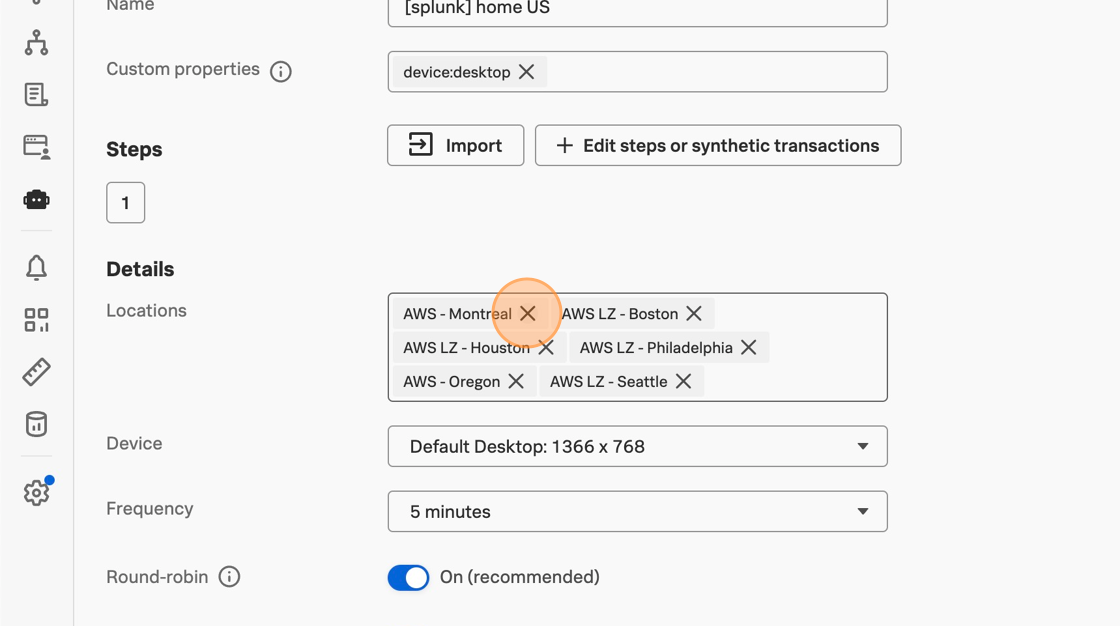Open the log document icon in sidebar
Screen dimensions: 1120x626
[x=36, y=94]
